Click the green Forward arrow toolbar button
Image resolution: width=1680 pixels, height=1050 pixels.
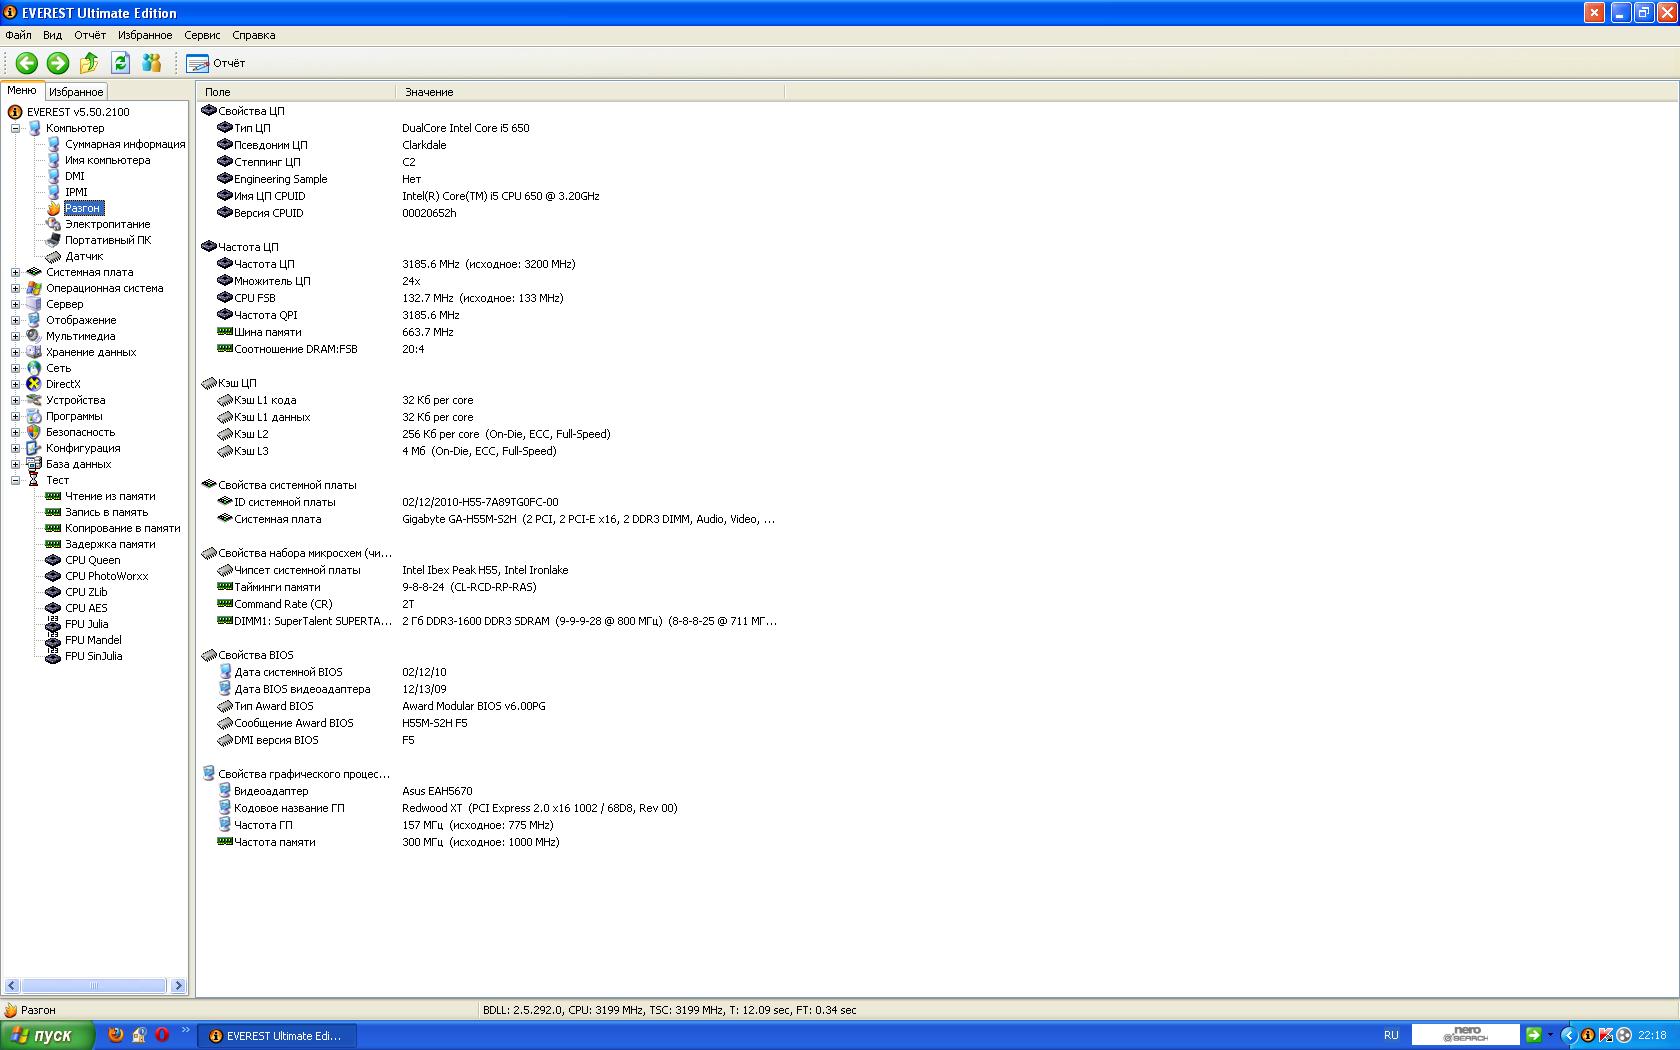pyautogui.click(x=58, y=63)
